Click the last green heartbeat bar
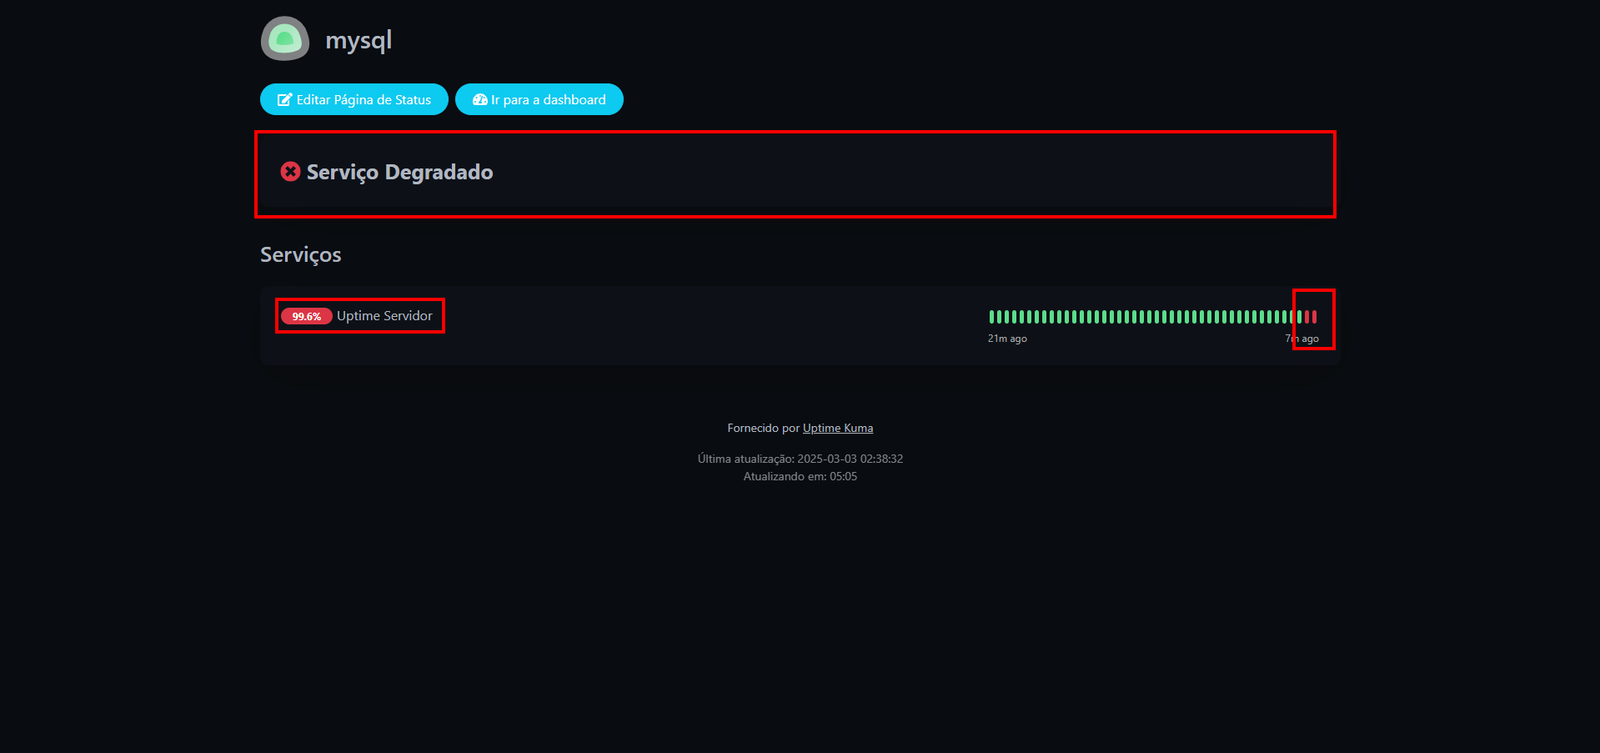This screenshot has width=1600, height=753. (x=1299, y=317)
